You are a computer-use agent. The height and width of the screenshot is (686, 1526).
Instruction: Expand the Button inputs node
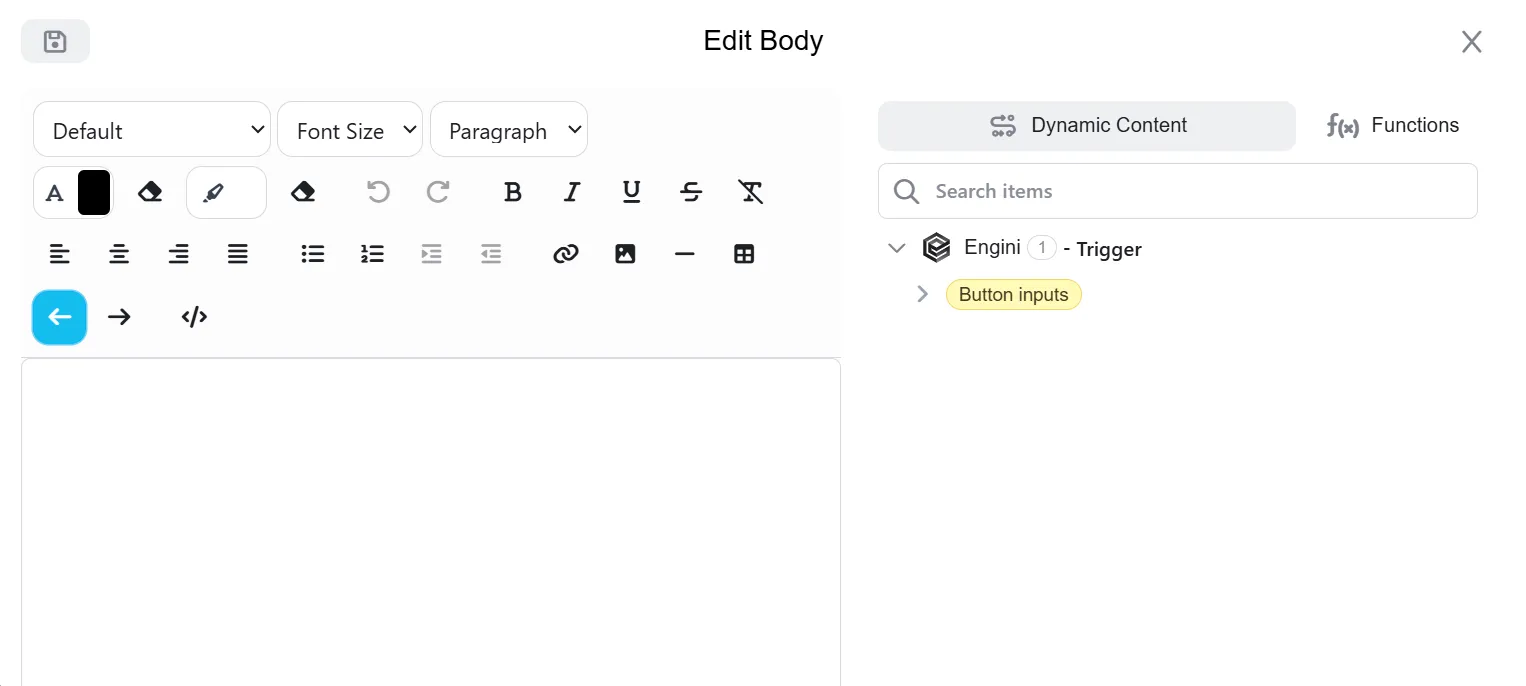923,294
